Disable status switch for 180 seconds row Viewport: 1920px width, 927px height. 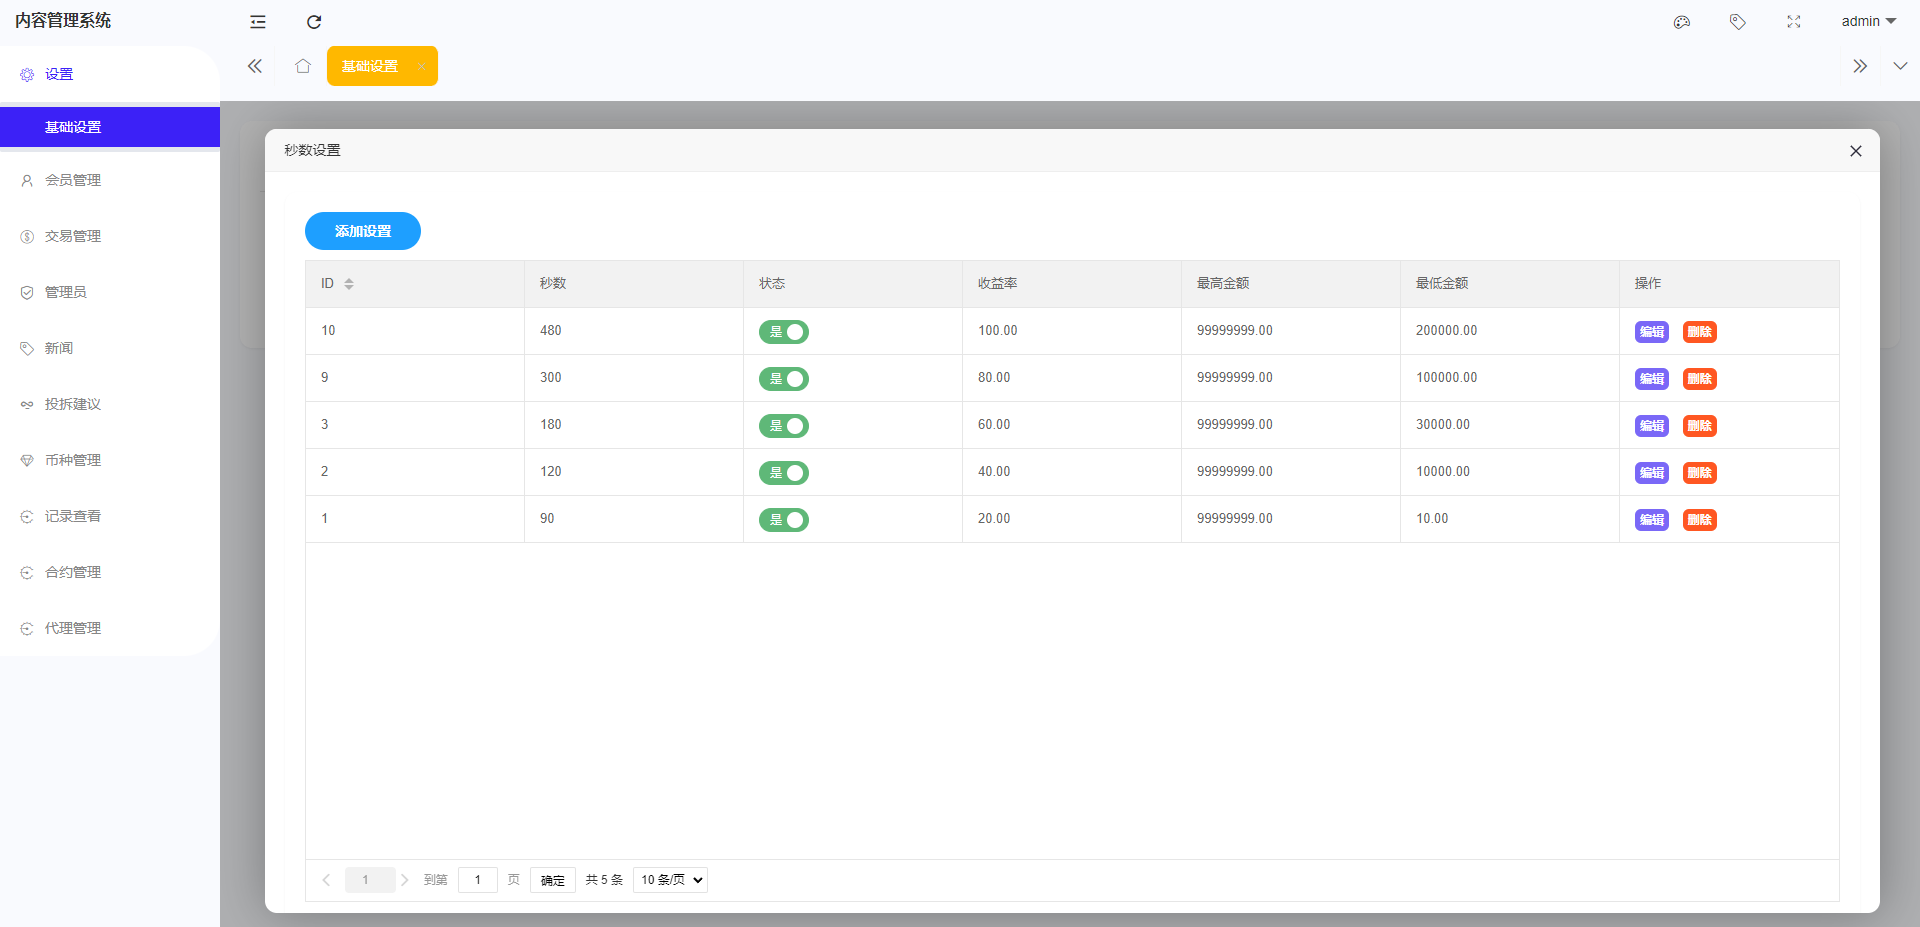(x=784, y=426)
